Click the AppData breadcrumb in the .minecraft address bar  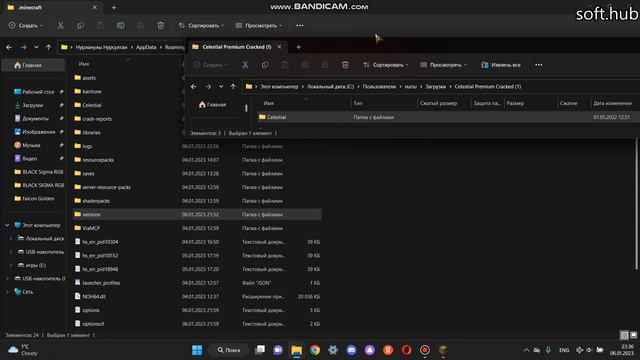click(146, 47)
